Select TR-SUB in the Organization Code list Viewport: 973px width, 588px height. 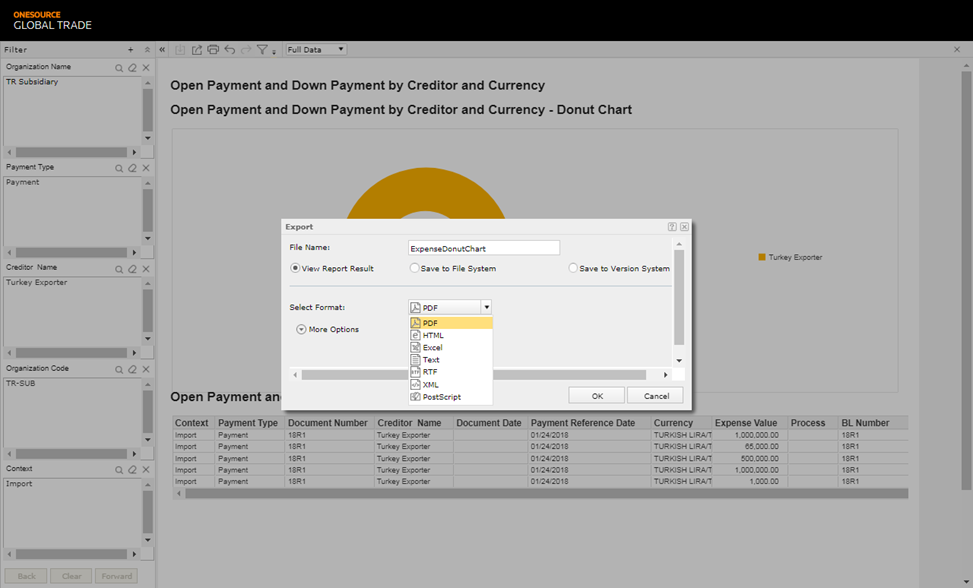20,383
